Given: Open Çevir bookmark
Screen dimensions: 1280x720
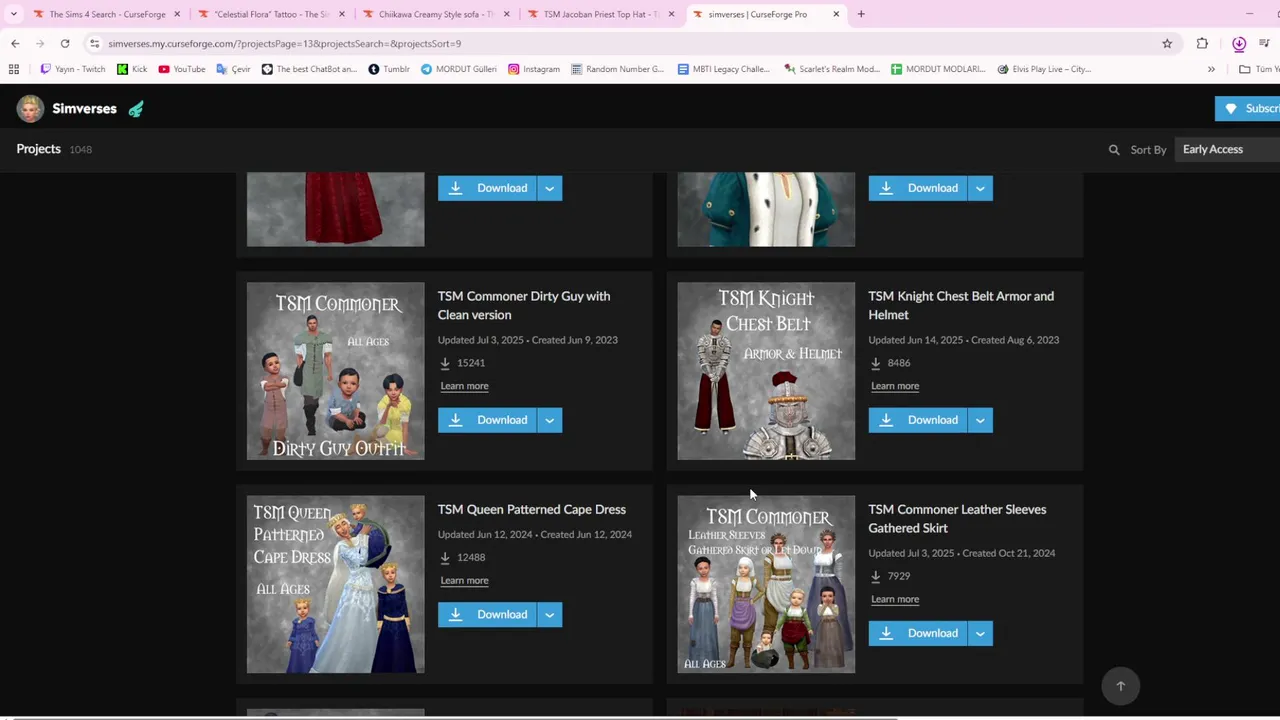Looking at the screenshot, I should coord(233,69).
